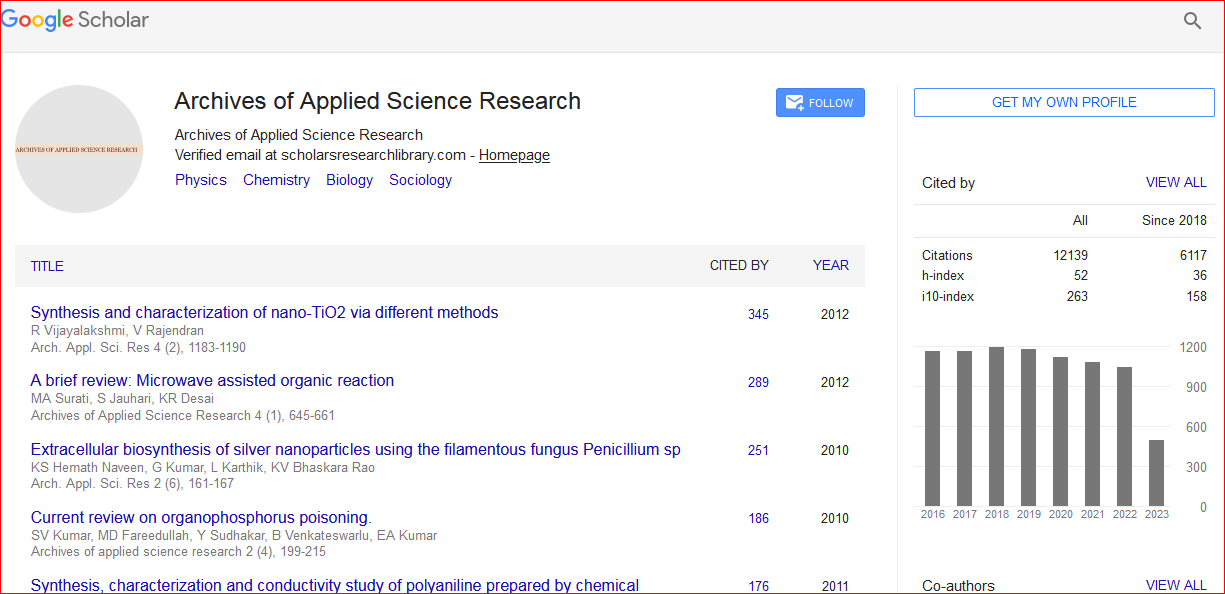The width and height of the screenshot is (1225, 594).
Task: View the 345 citations count link
Action: (x=758, y=314)
